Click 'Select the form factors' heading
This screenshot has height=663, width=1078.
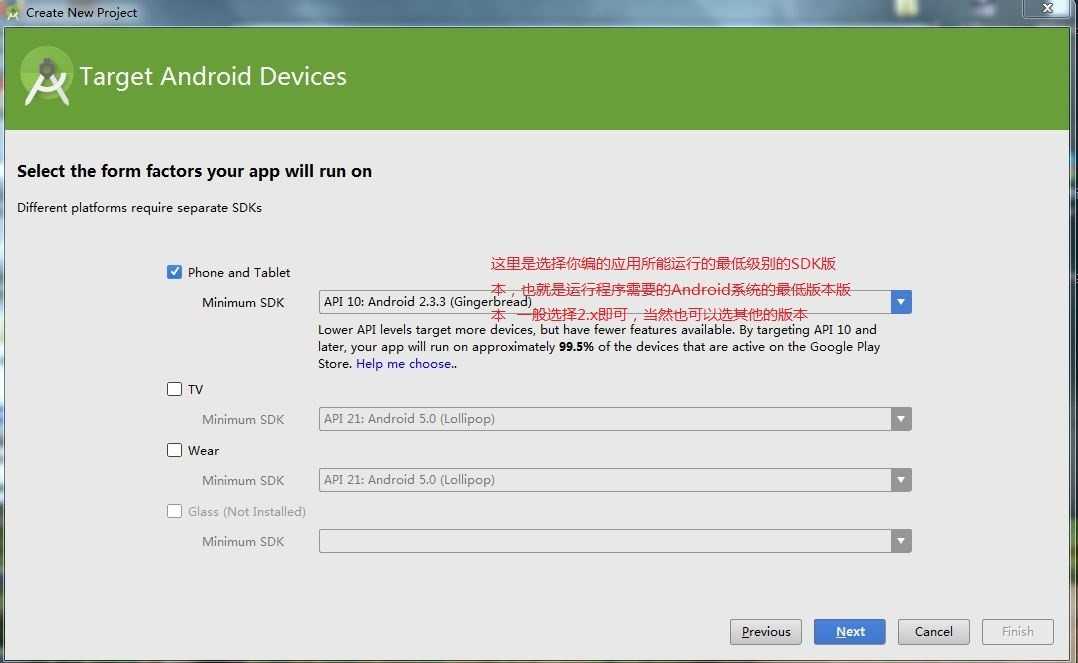[195, 171]
